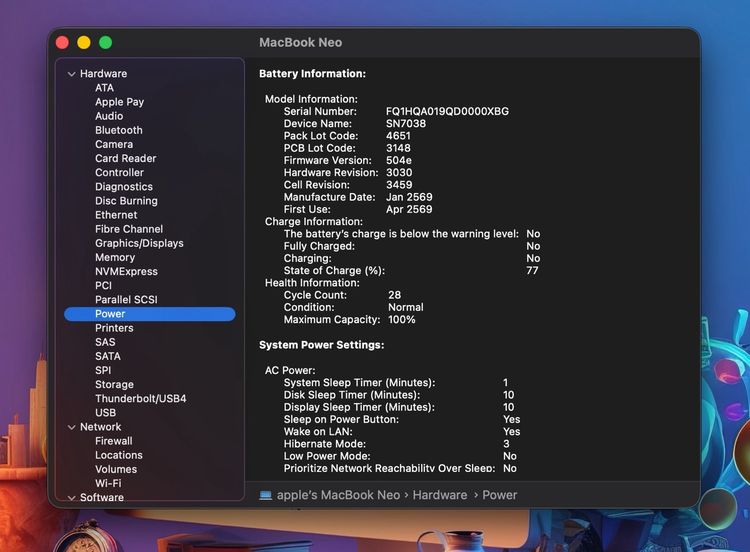Select SAS in the sidebar

105,342
